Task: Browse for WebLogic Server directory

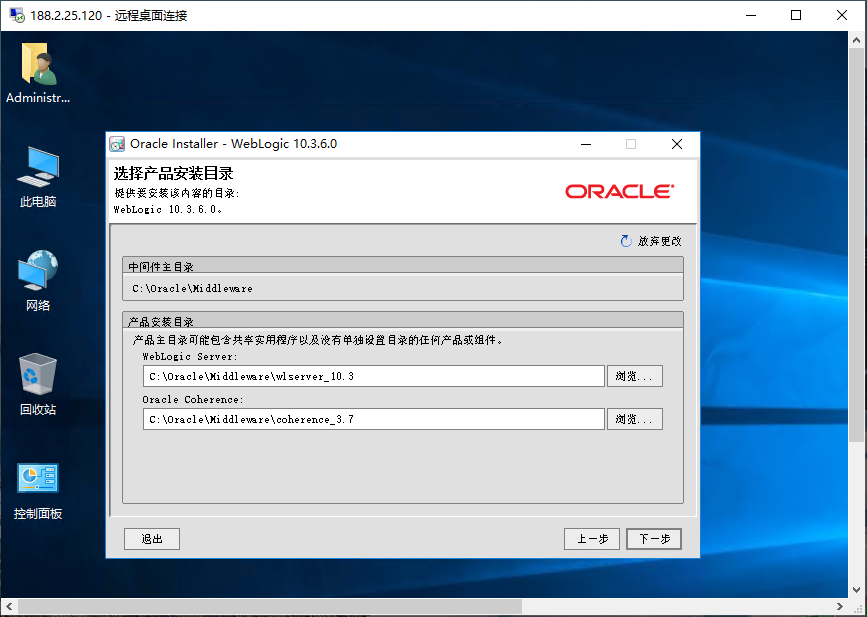Action: (x=634, y=377)
